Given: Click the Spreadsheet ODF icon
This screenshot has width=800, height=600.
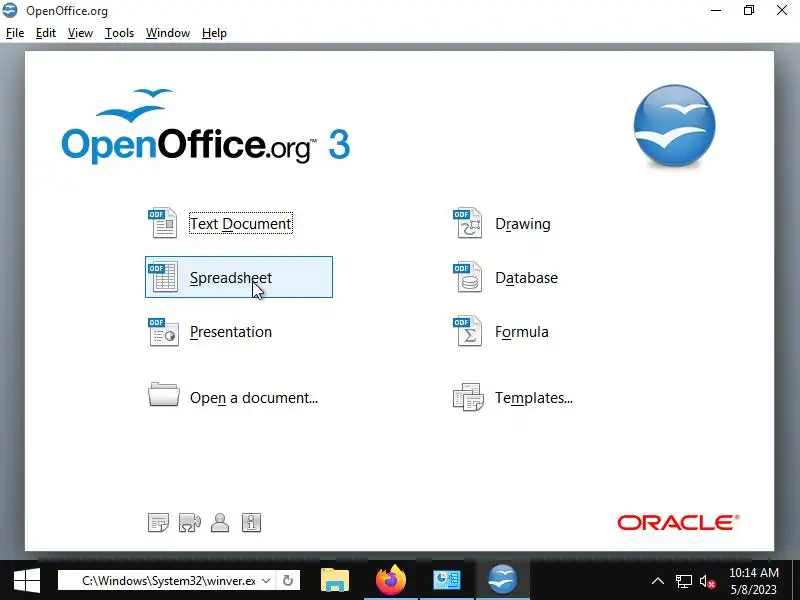Looking at the screenshot, I should click(x=163, y=277).
